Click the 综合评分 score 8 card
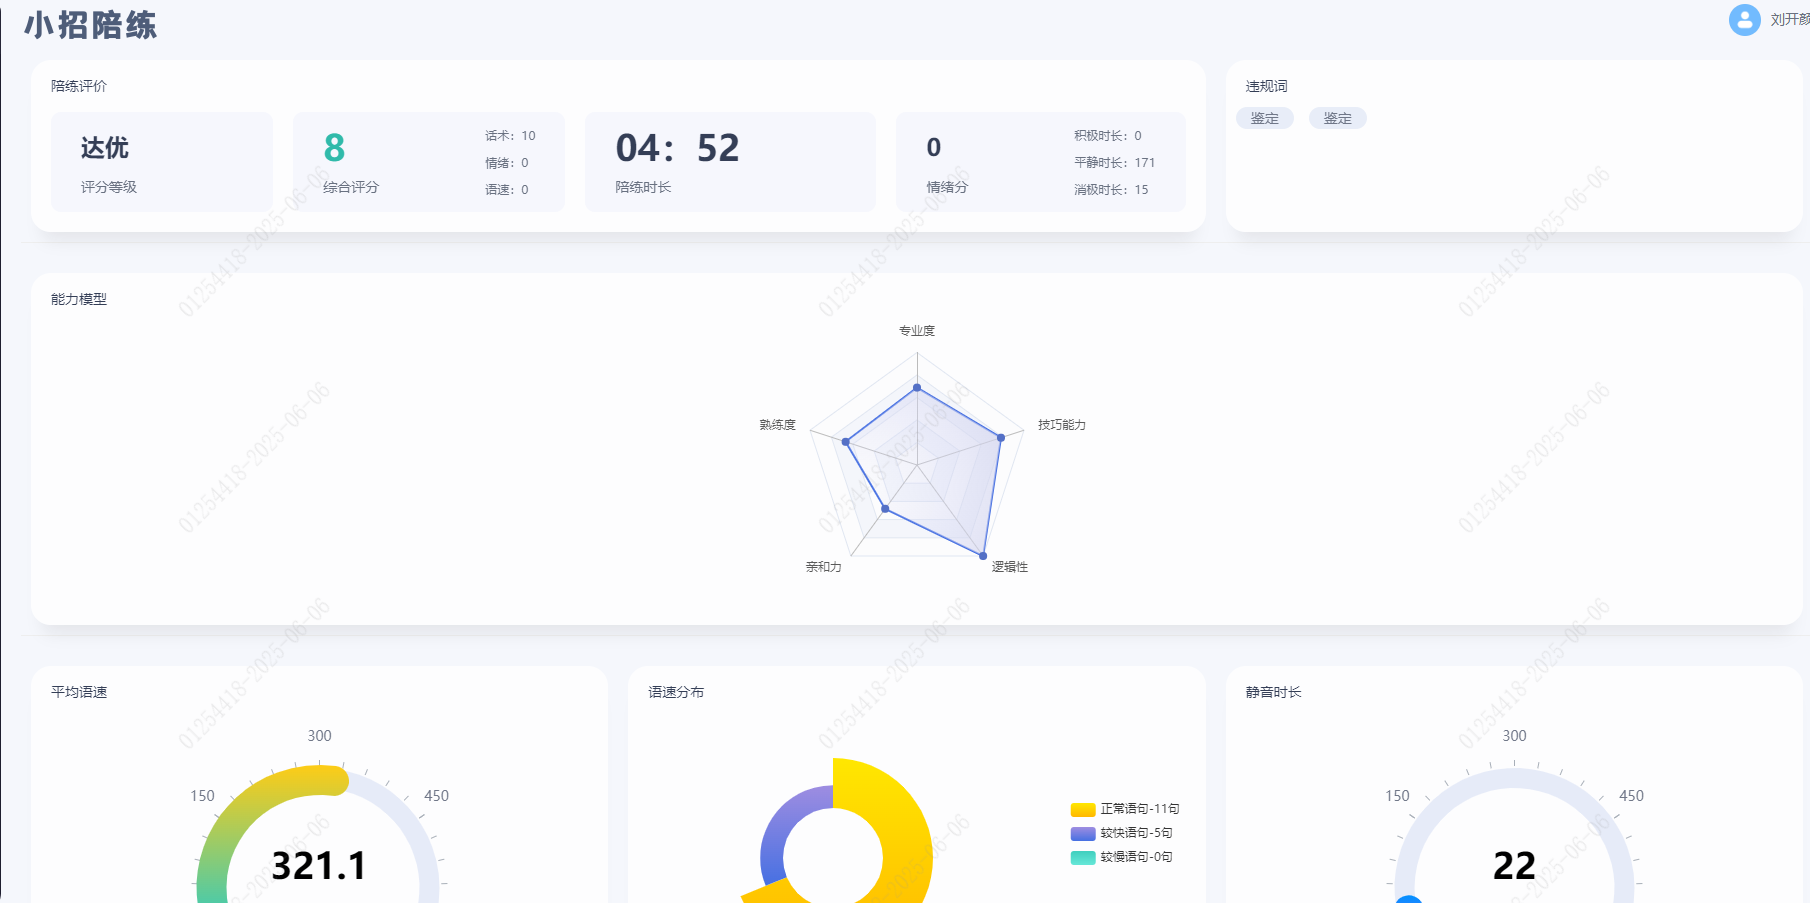 click(x=429, y=162)
